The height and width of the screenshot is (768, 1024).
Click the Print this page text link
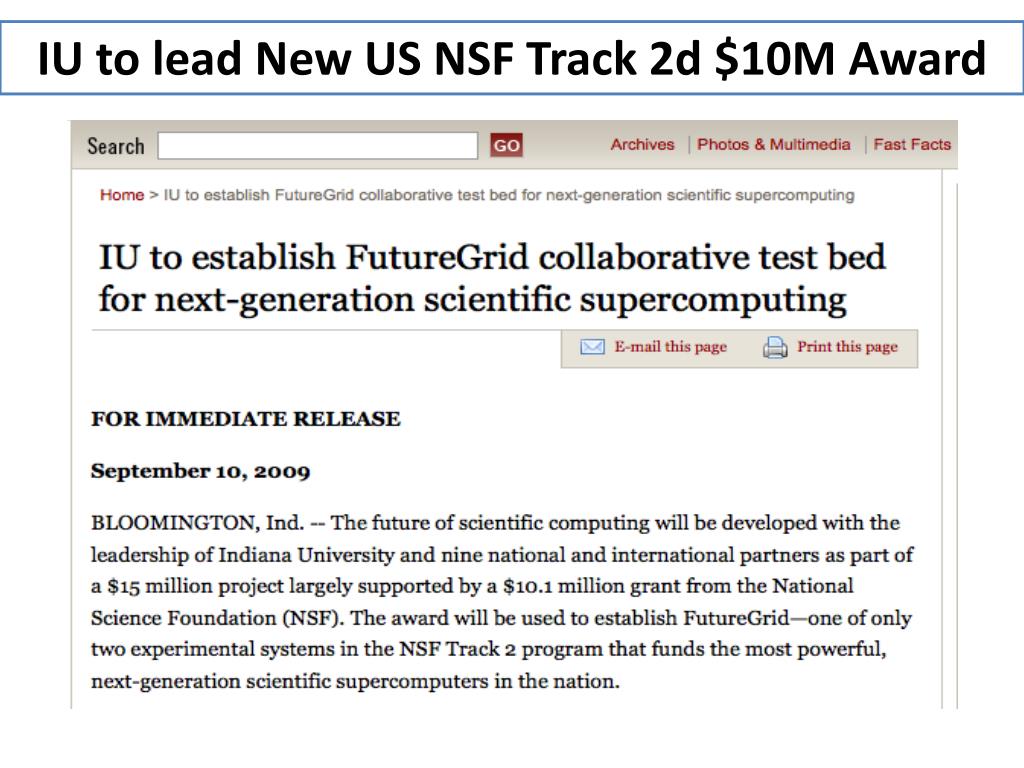coord(847,347)
